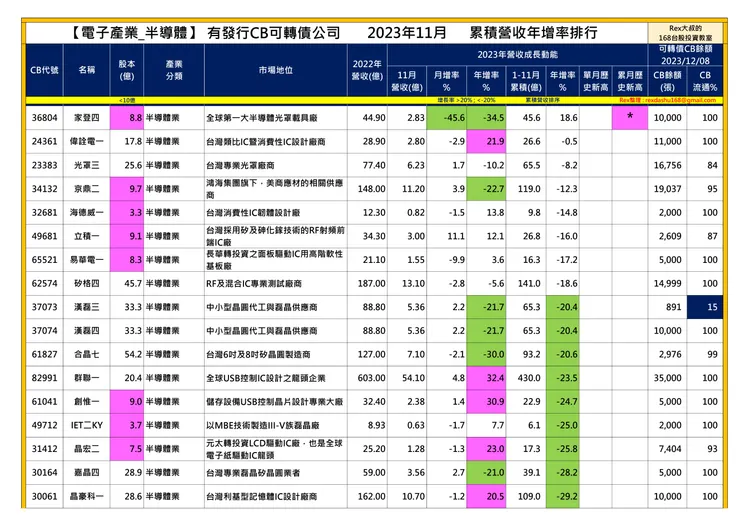Screen dimensions: 740x523
Task: Click the CB代號 column header
Action: point(44,70)
